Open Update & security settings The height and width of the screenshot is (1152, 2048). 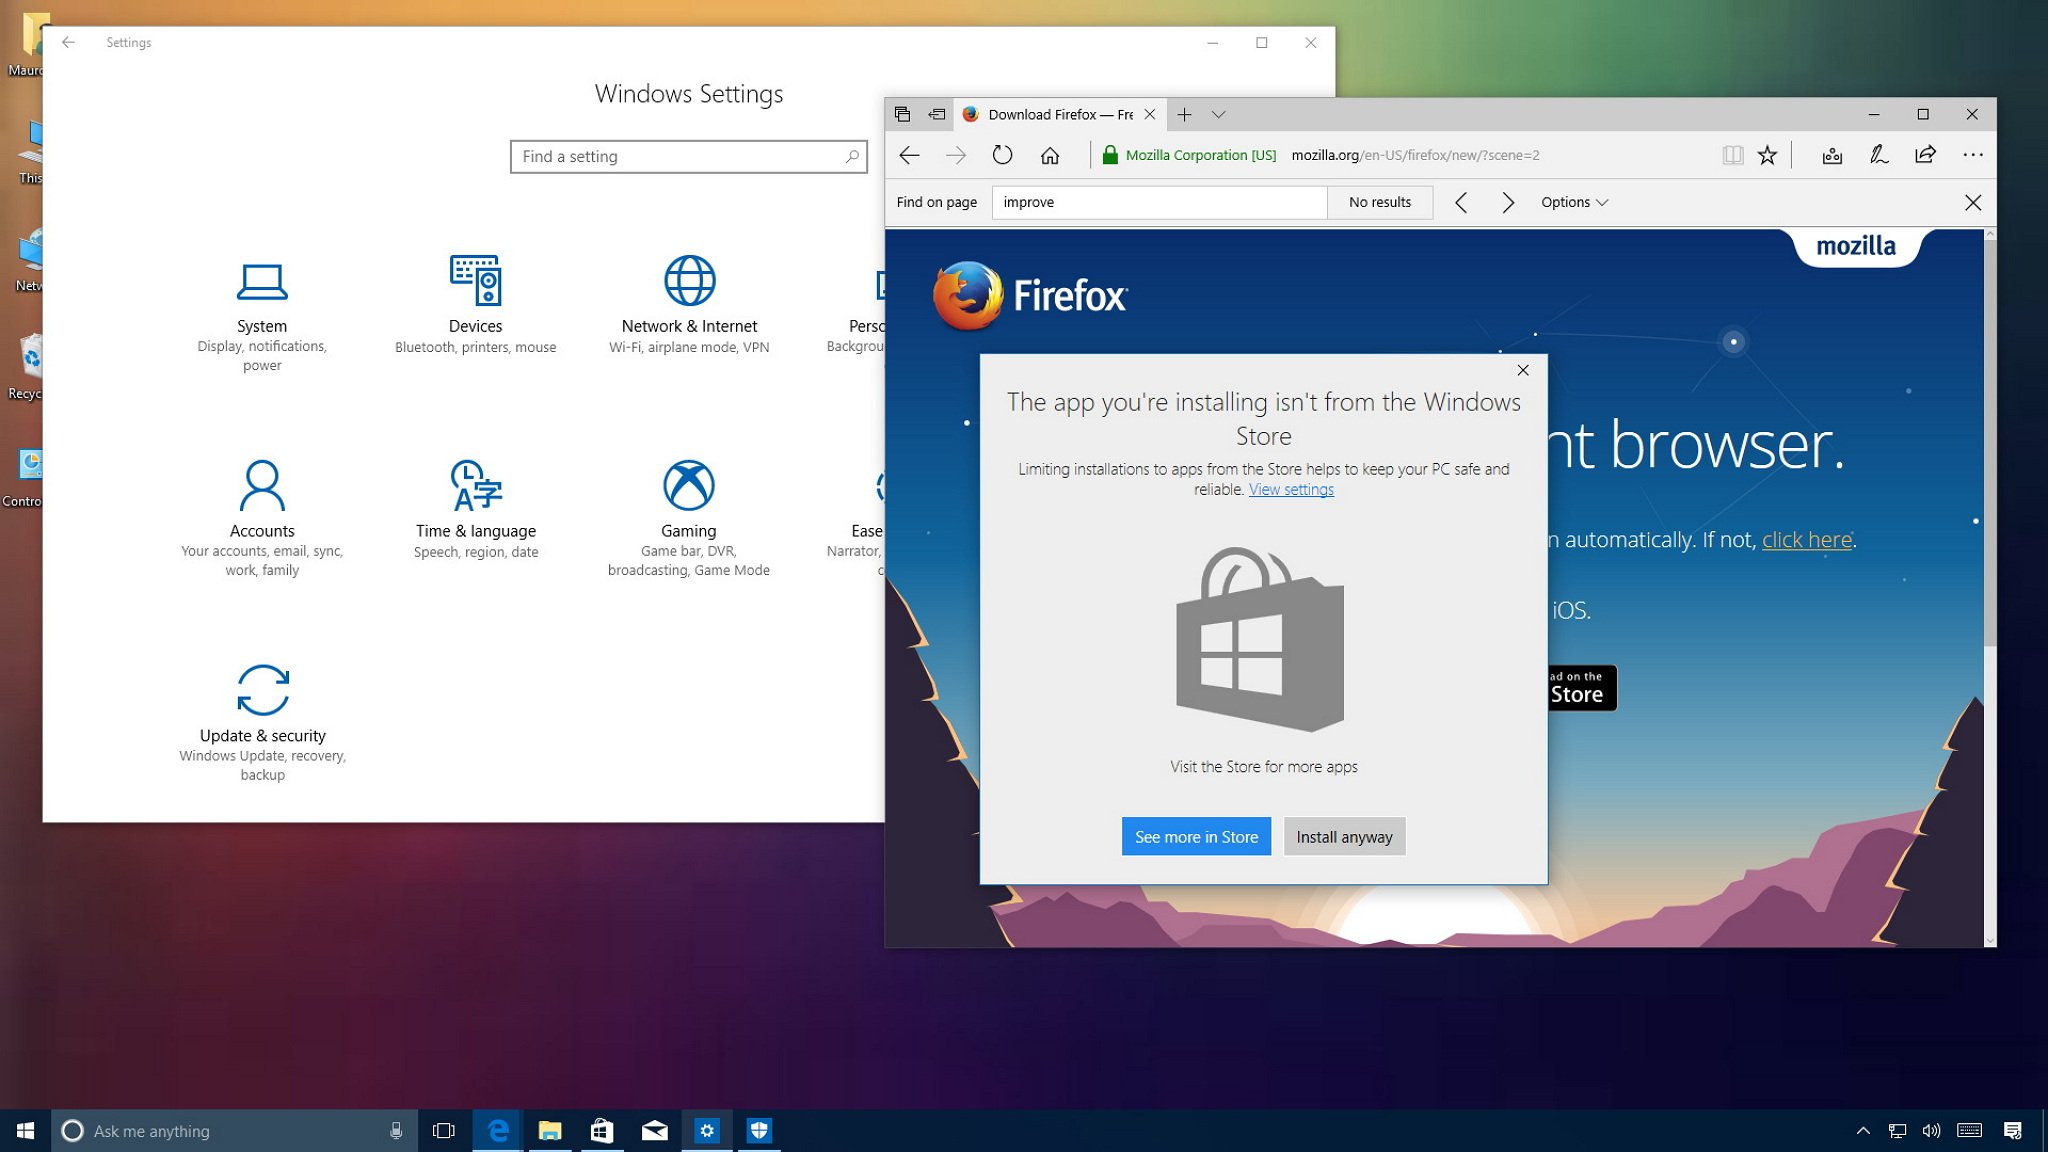(x=262, y=724)
